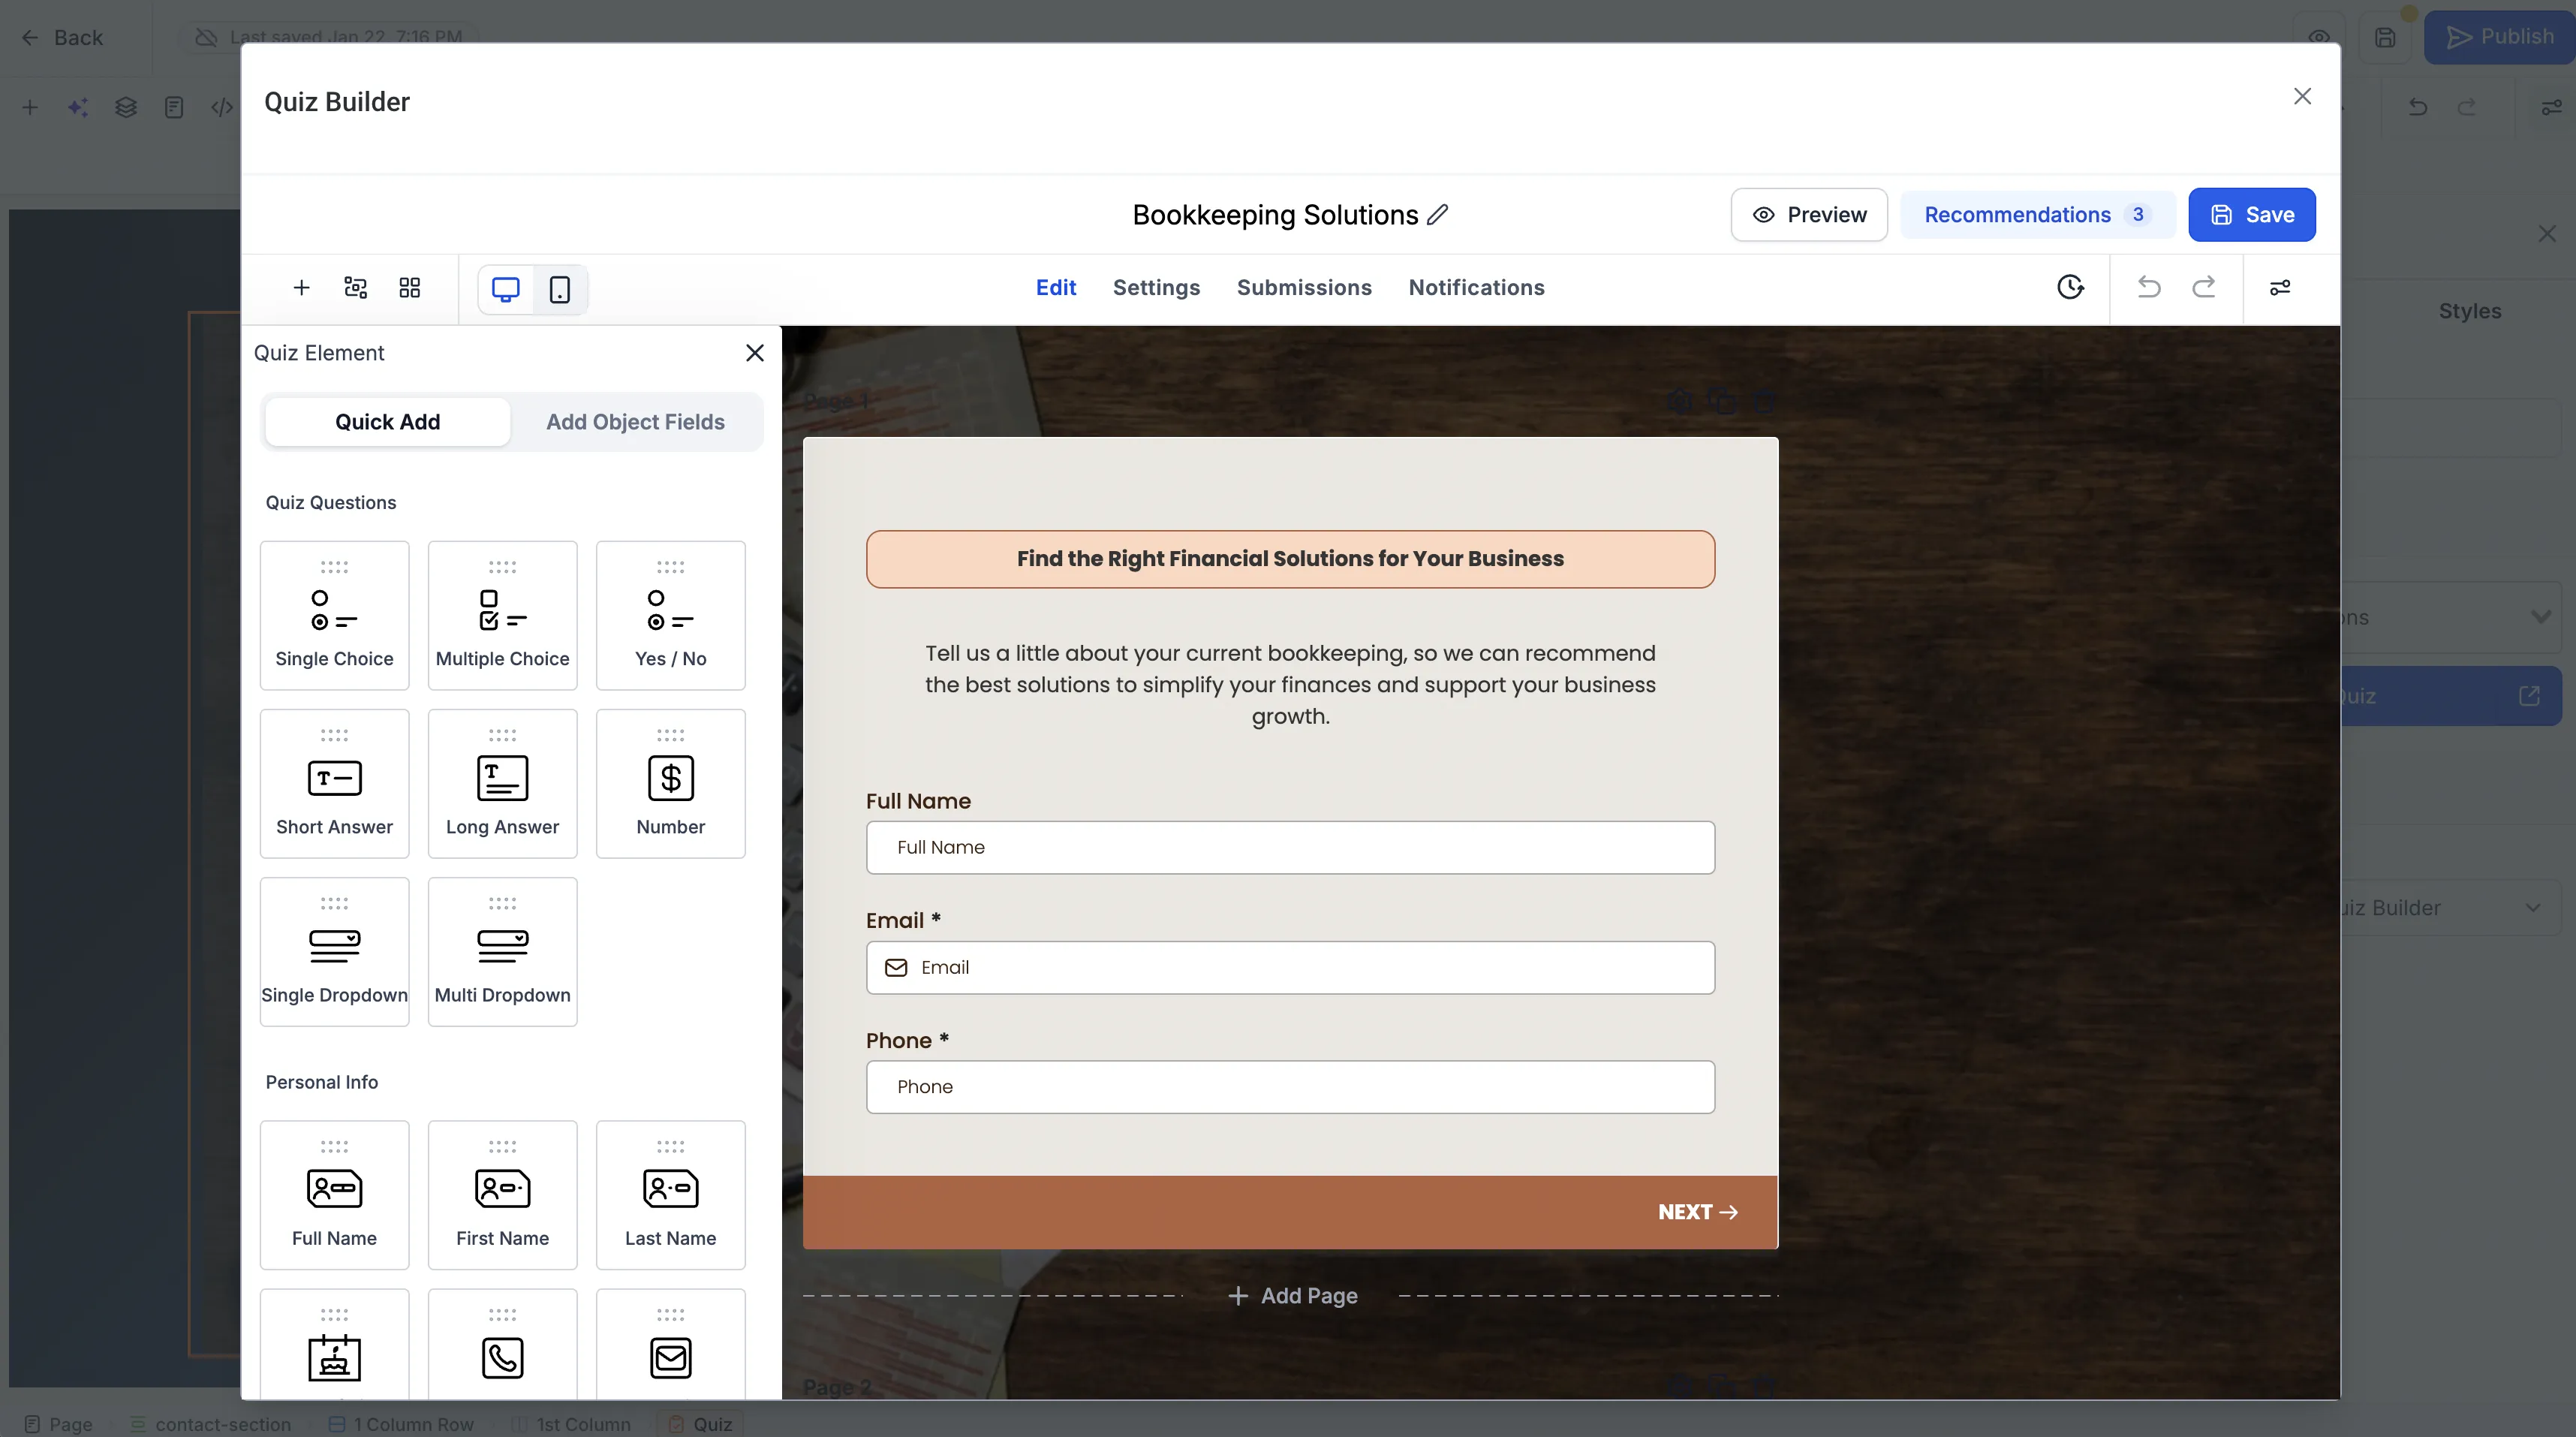Viewport: 2576px width, 1437px height.
Task: Add the Last Name personal info element
Action: point(670,1194)
